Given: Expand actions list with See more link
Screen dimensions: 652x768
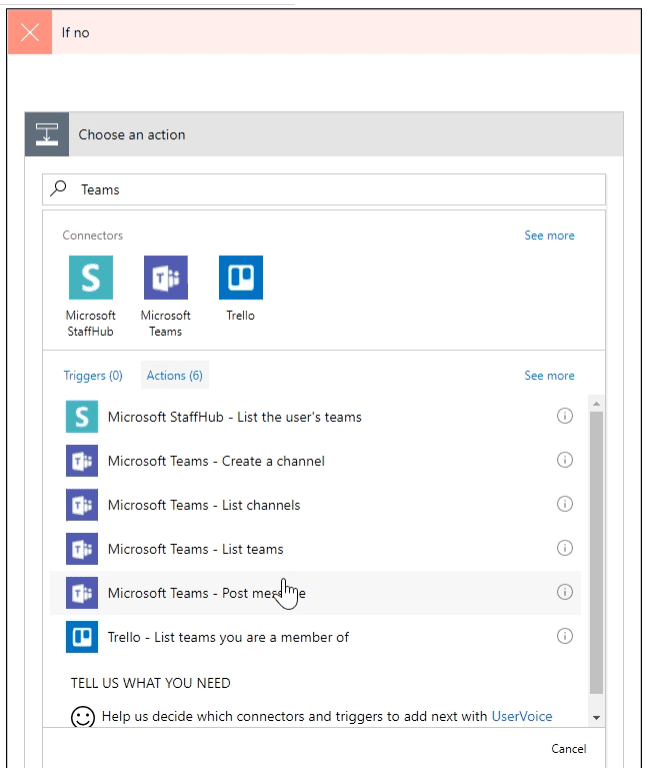Looking at the screenshot, I should pos(549,376).
